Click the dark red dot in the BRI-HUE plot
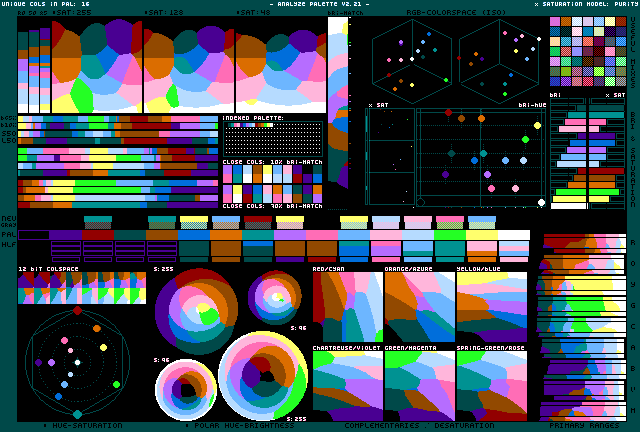The height and width of the screenshot is (432, 640). (x=448, y=112)
